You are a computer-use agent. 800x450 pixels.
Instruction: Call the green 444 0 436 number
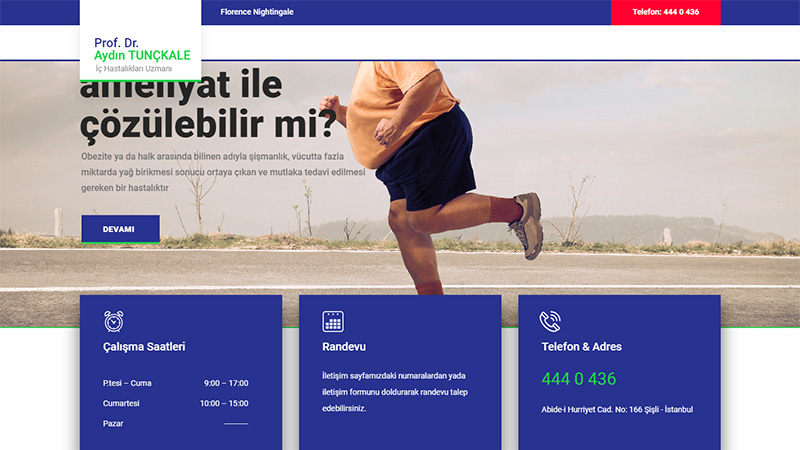[579, 379]
